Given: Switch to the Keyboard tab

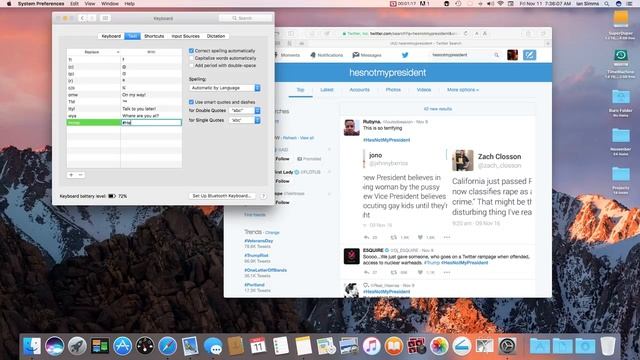Looking at the screenshot, I should (x=111, y=36).
